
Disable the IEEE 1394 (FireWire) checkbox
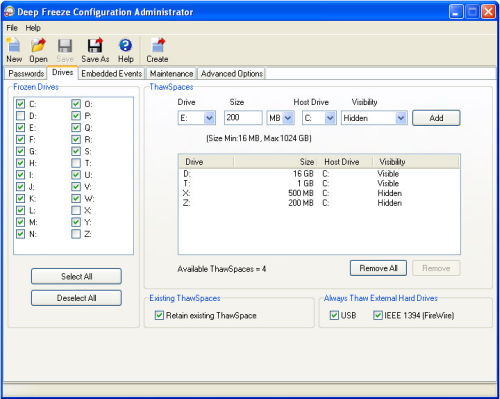(378, 315)
